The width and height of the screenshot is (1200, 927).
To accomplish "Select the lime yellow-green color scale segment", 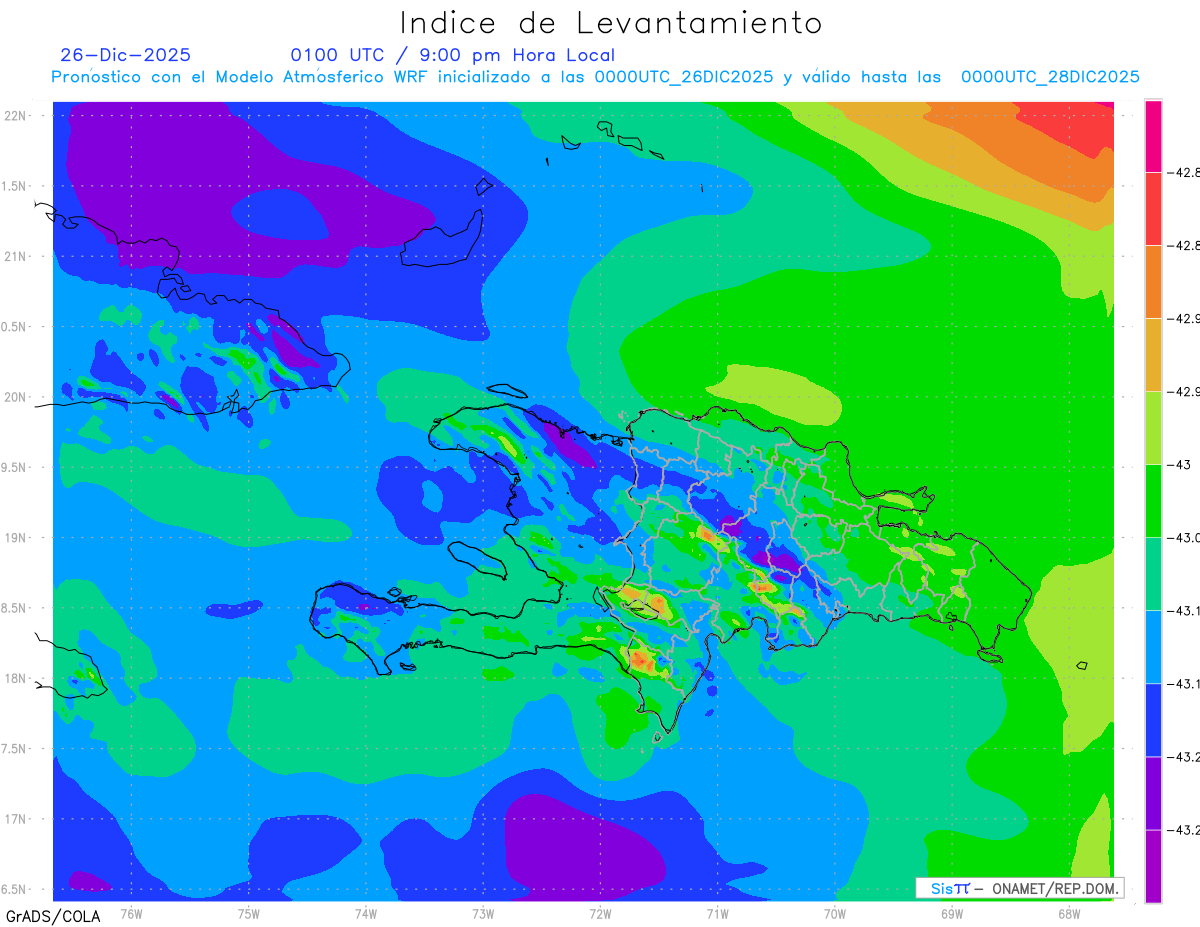I will click(x=1153, y=427).
